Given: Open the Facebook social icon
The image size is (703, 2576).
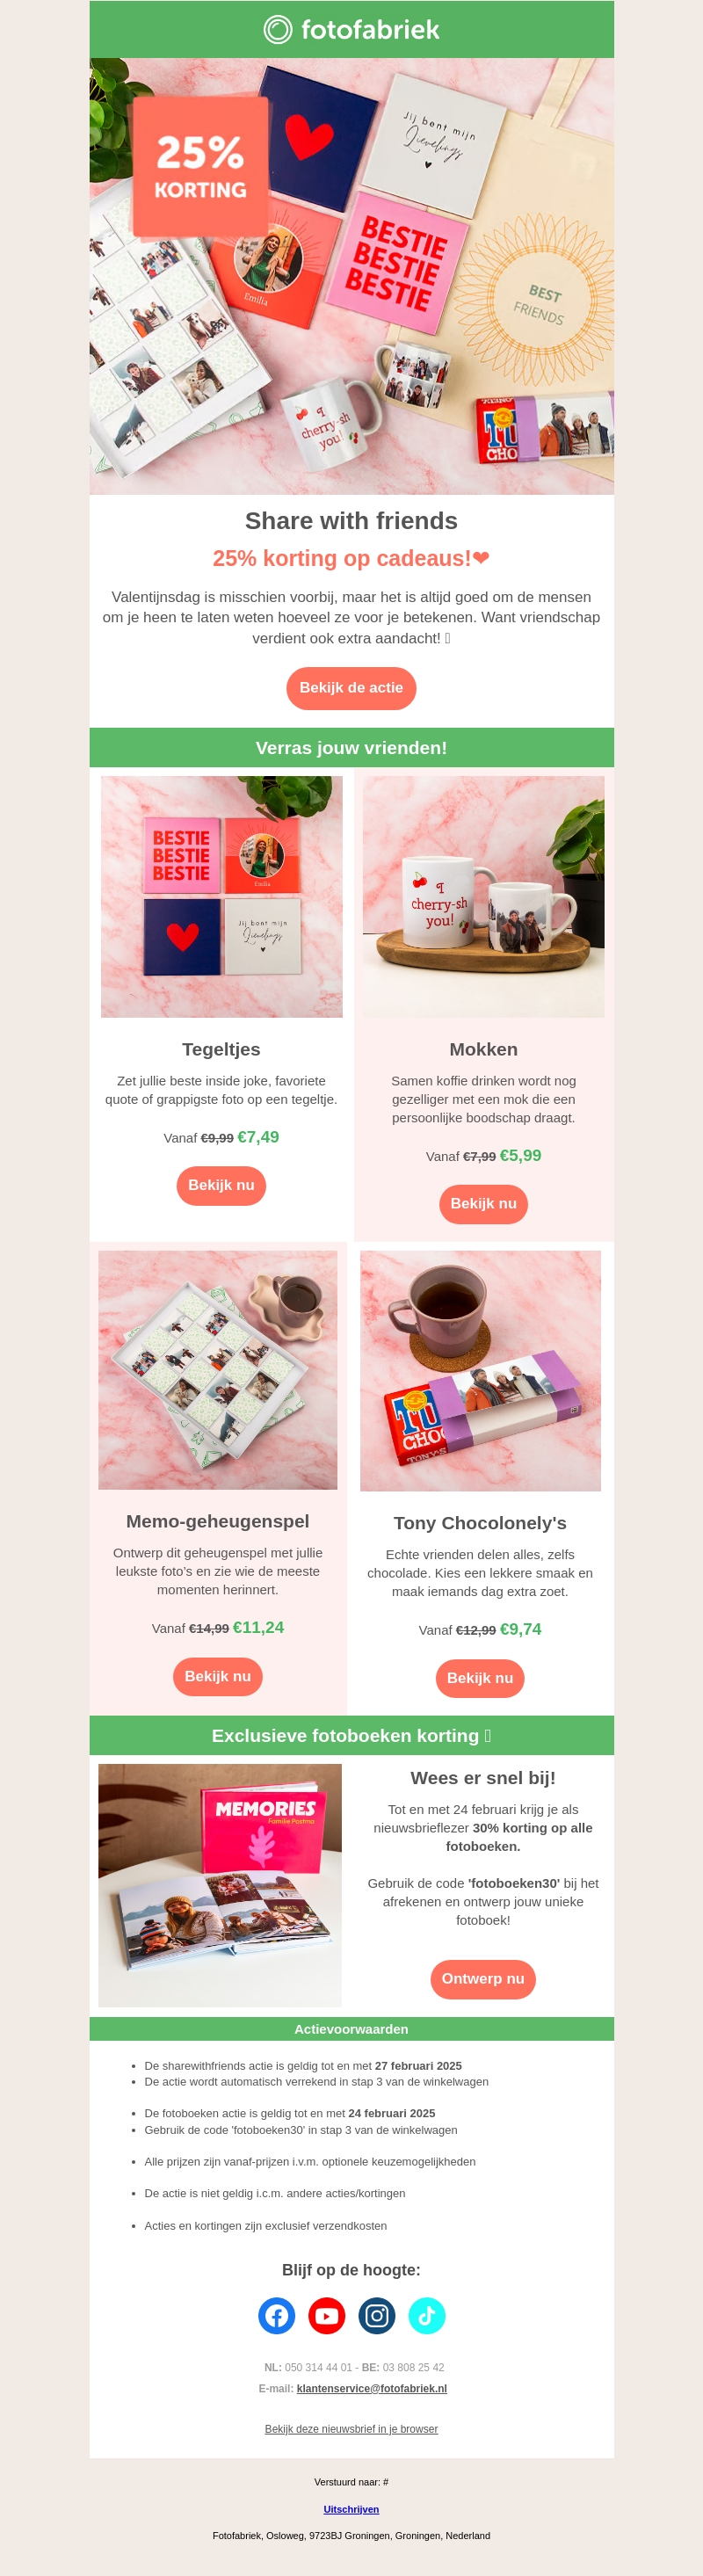Looking at the screenshot, I should point(277,2315).
